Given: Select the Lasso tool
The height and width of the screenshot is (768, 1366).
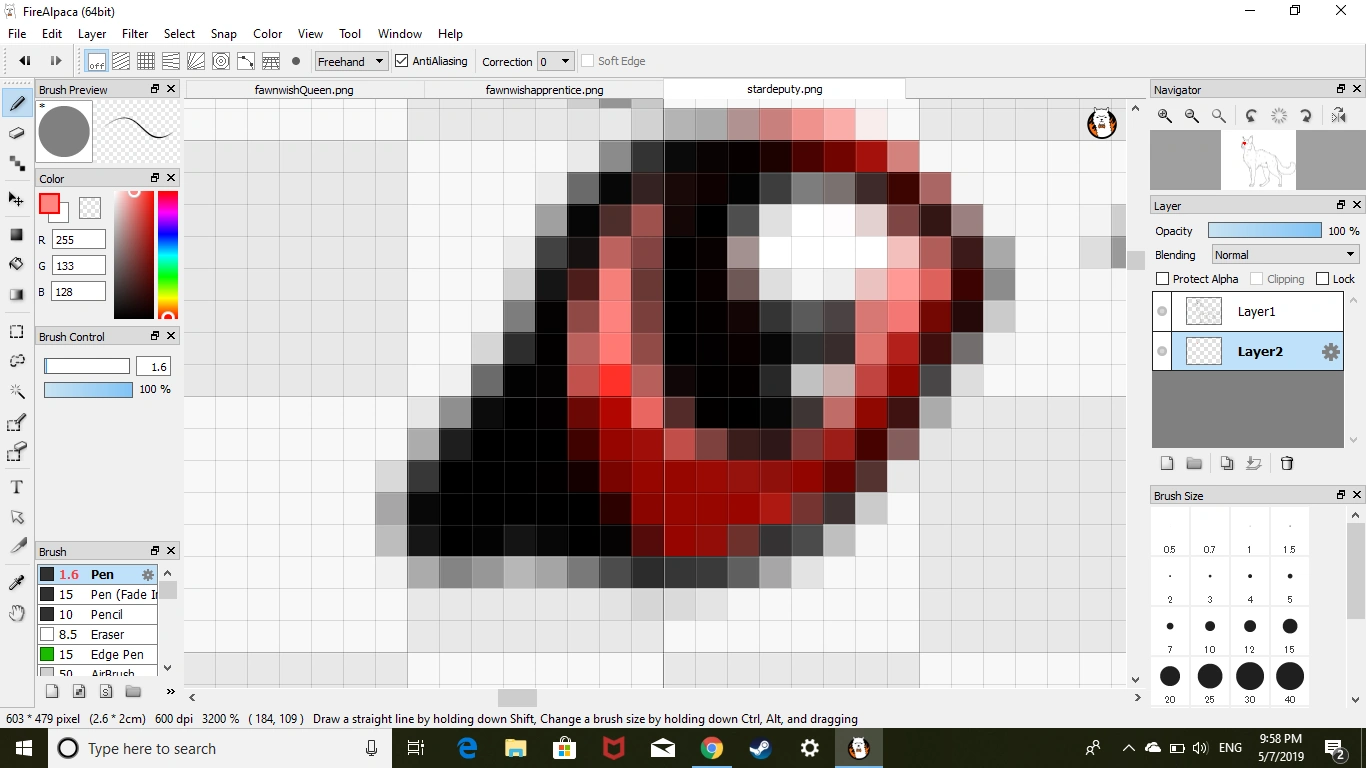Looking at the screenshot, I should (x=17, y=361).
